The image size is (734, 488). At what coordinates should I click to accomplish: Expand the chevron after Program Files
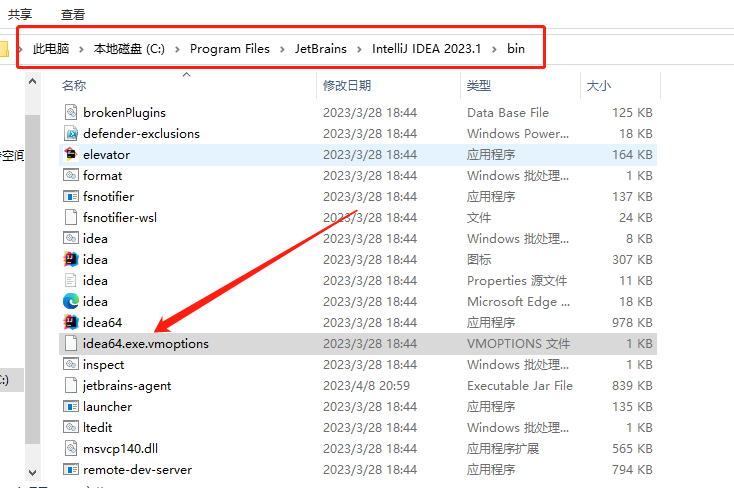tap(282, 49)
